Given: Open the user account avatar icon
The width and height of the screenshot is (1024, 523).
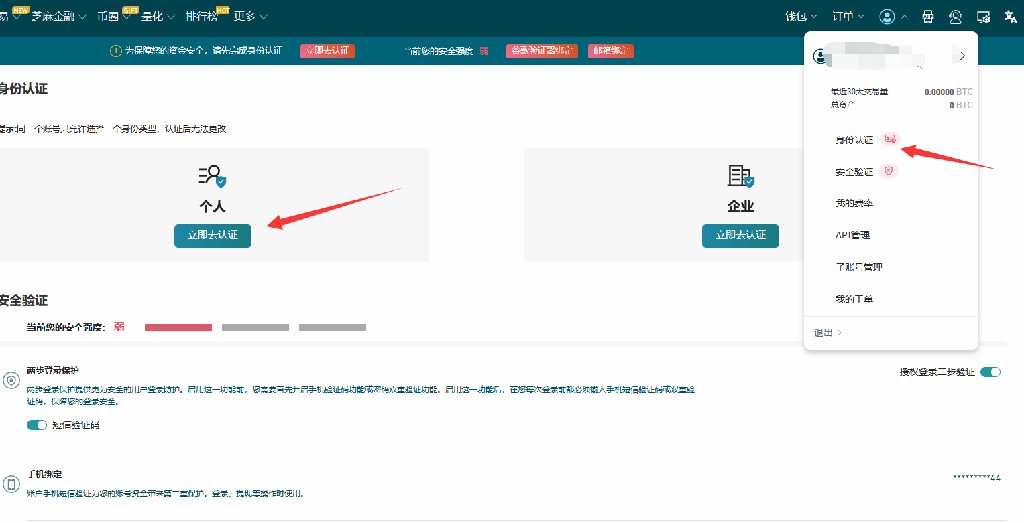Looking at the screenshot, I should point(887,17).
